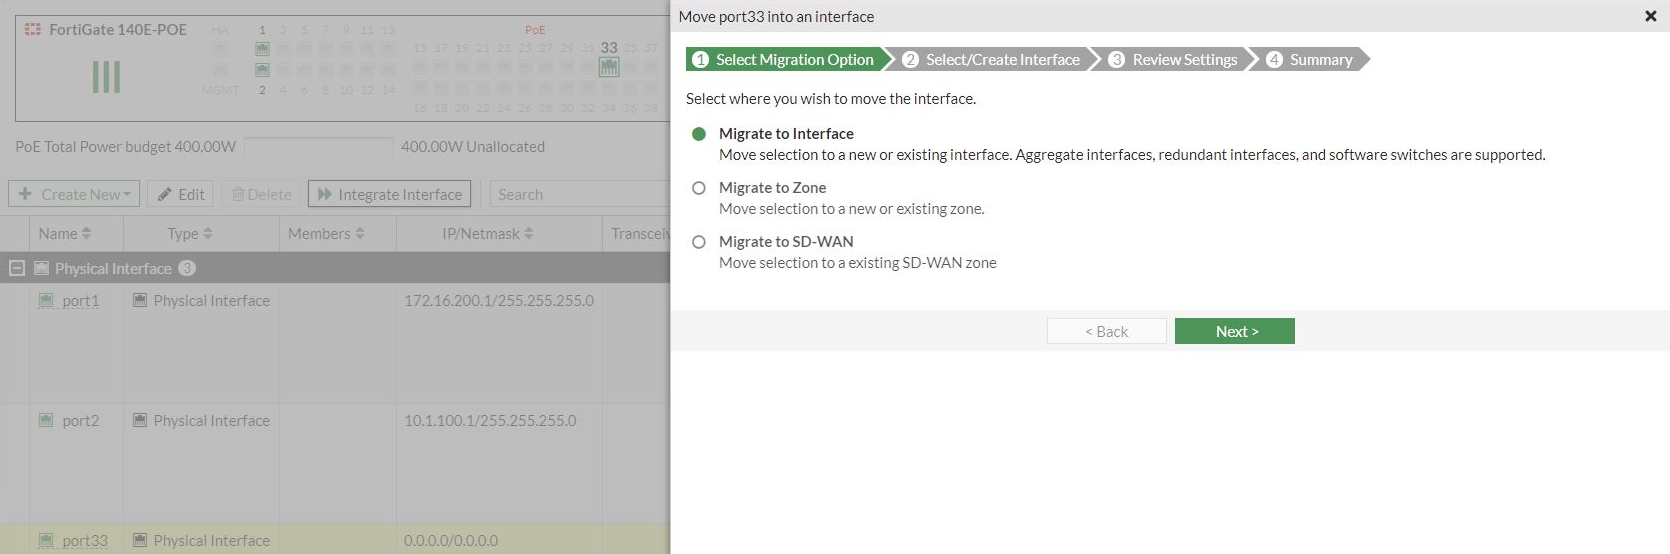Sort the table by Name column

click(x=64, y=233)
